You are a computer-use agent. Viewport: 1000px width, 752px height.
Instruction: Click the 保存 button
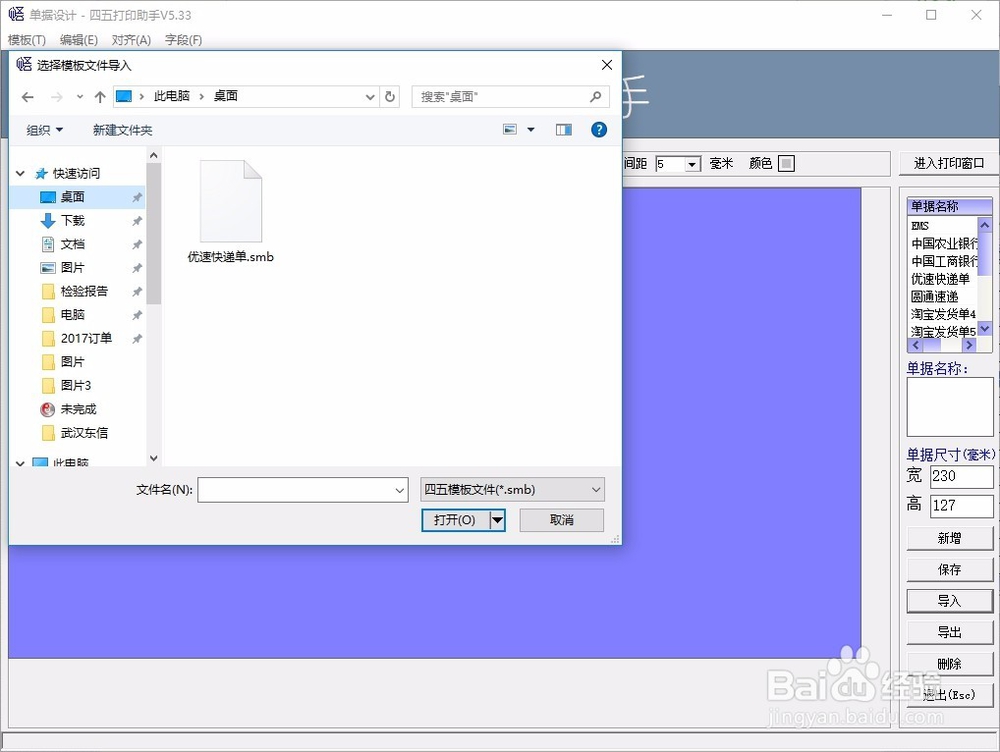click(x=949, y=570)
